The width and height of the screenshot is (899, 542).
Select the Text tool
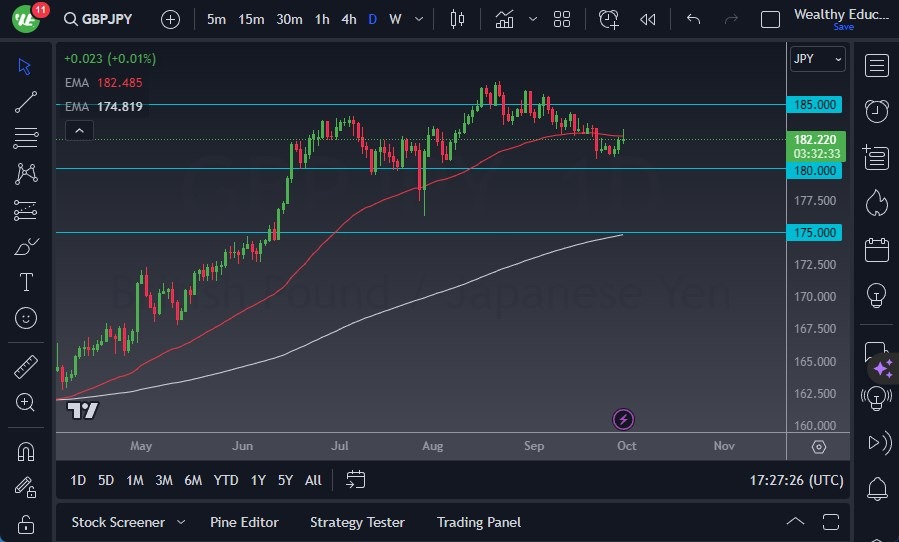26,282
